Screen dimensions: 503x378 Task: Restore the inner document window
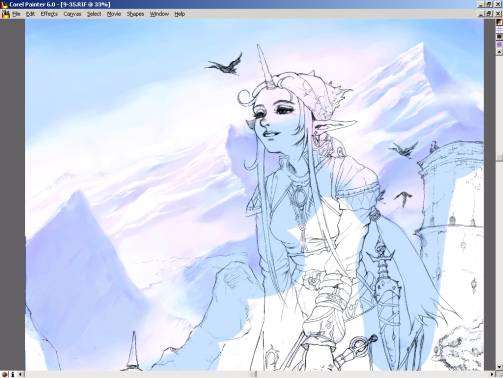(x=489, y=14)
